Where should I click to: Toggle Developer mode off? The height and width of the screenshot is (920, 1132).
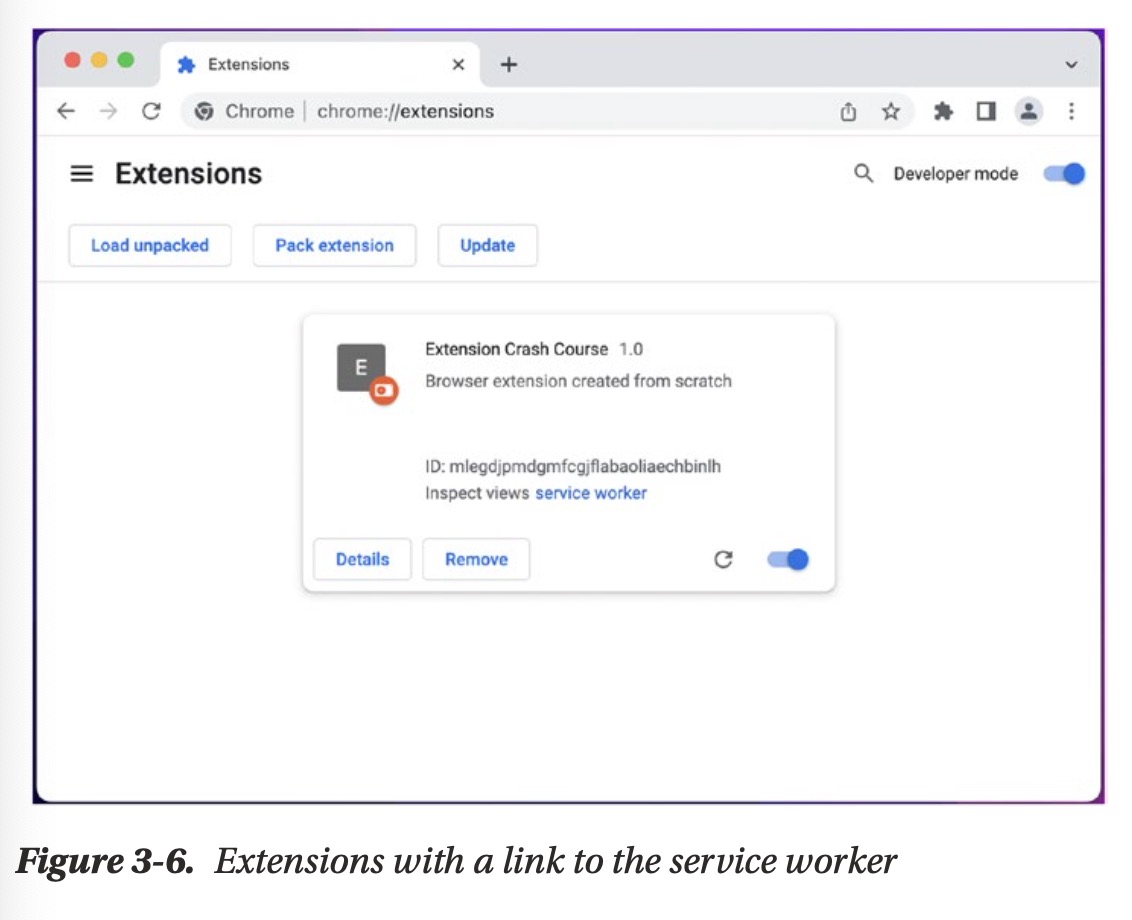click(x=1064, y=174)
